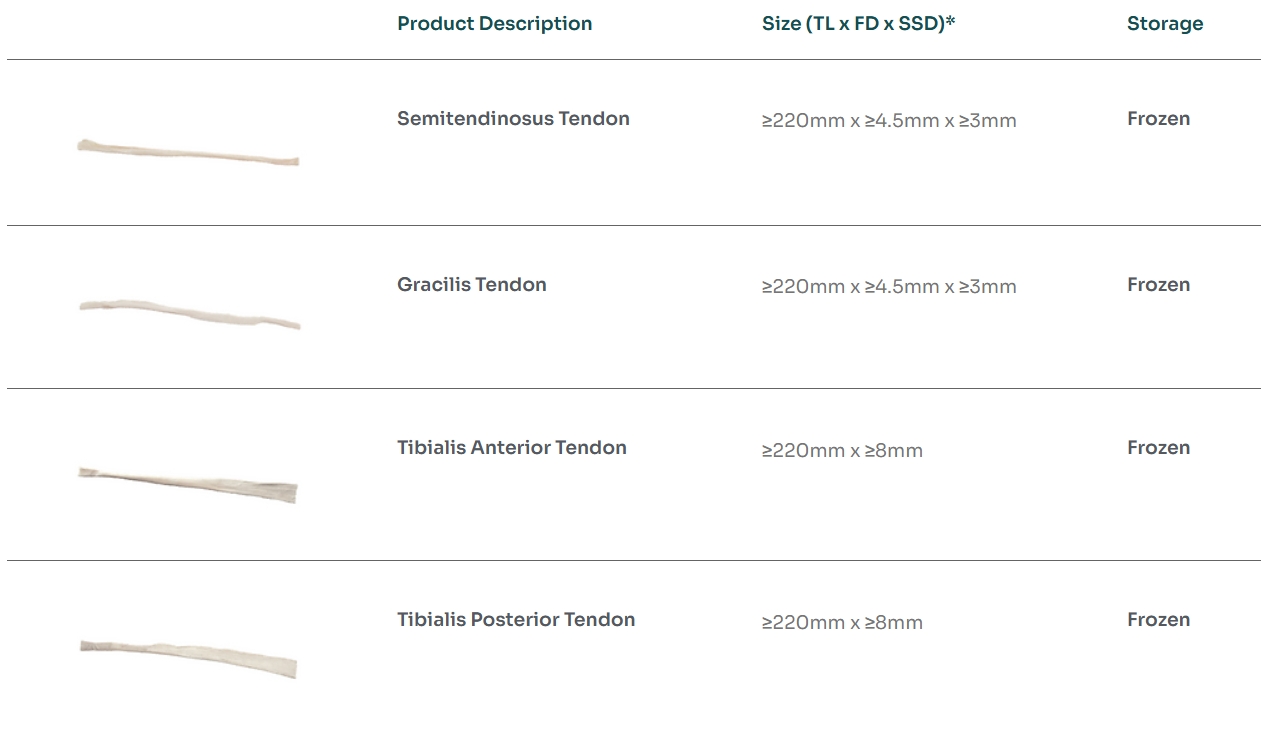Screen dimensions: 1261x729
Task: Click the Semitendinosus Tendon product image
Action: coord(188,153)
